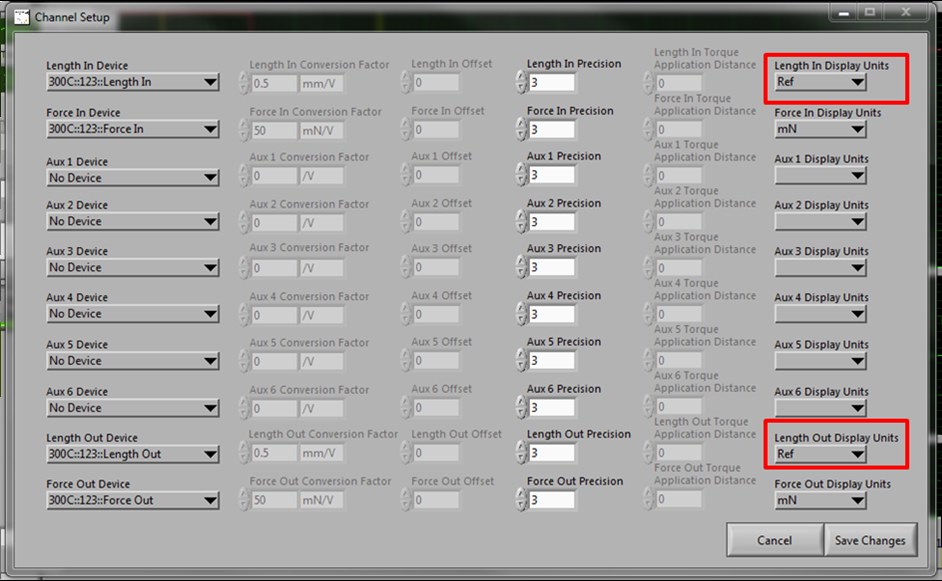Click the Length Out Conversion Factor field
The width and height of the screenshot is (942, 581).
coord(274,452)
